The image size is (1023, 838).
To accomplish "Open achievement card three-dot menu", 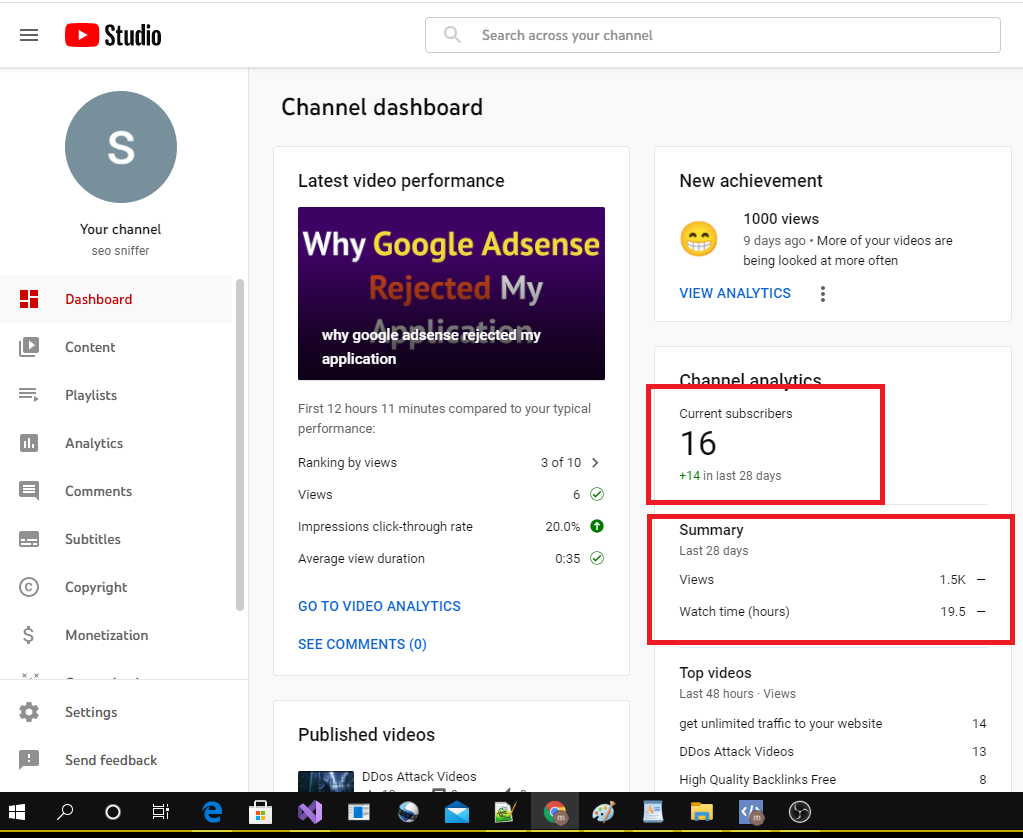I will [x=823, y=294].
